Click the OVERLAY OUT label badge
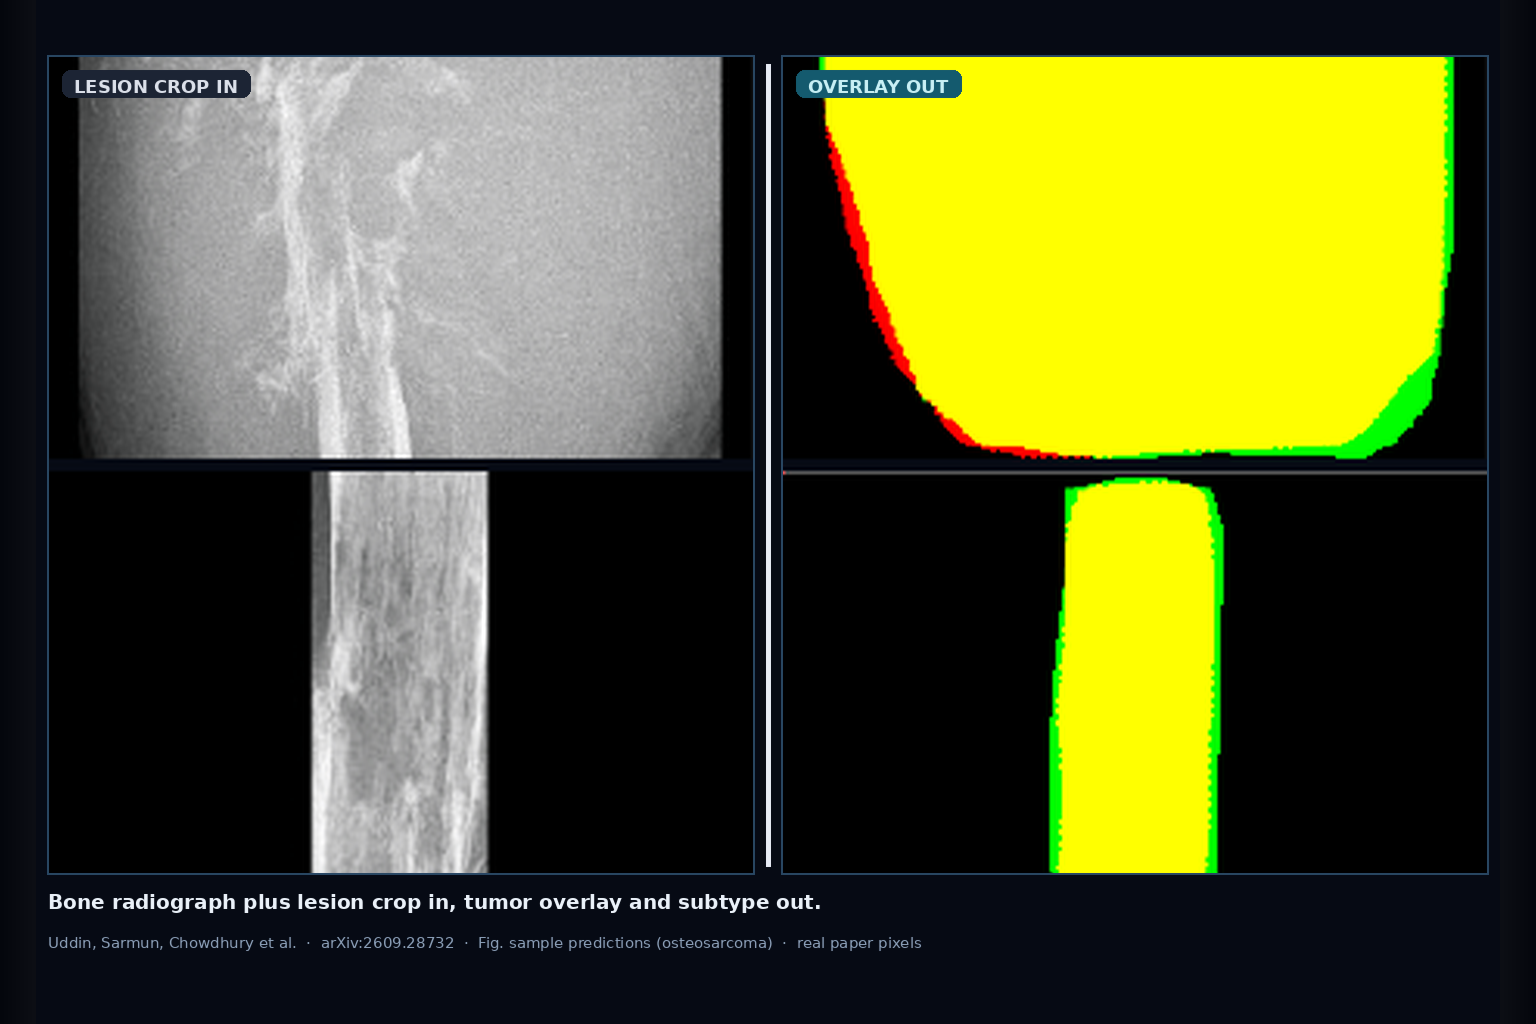Image resolution: width=1536 pixels, height=1024 pixels. (878, 85)
